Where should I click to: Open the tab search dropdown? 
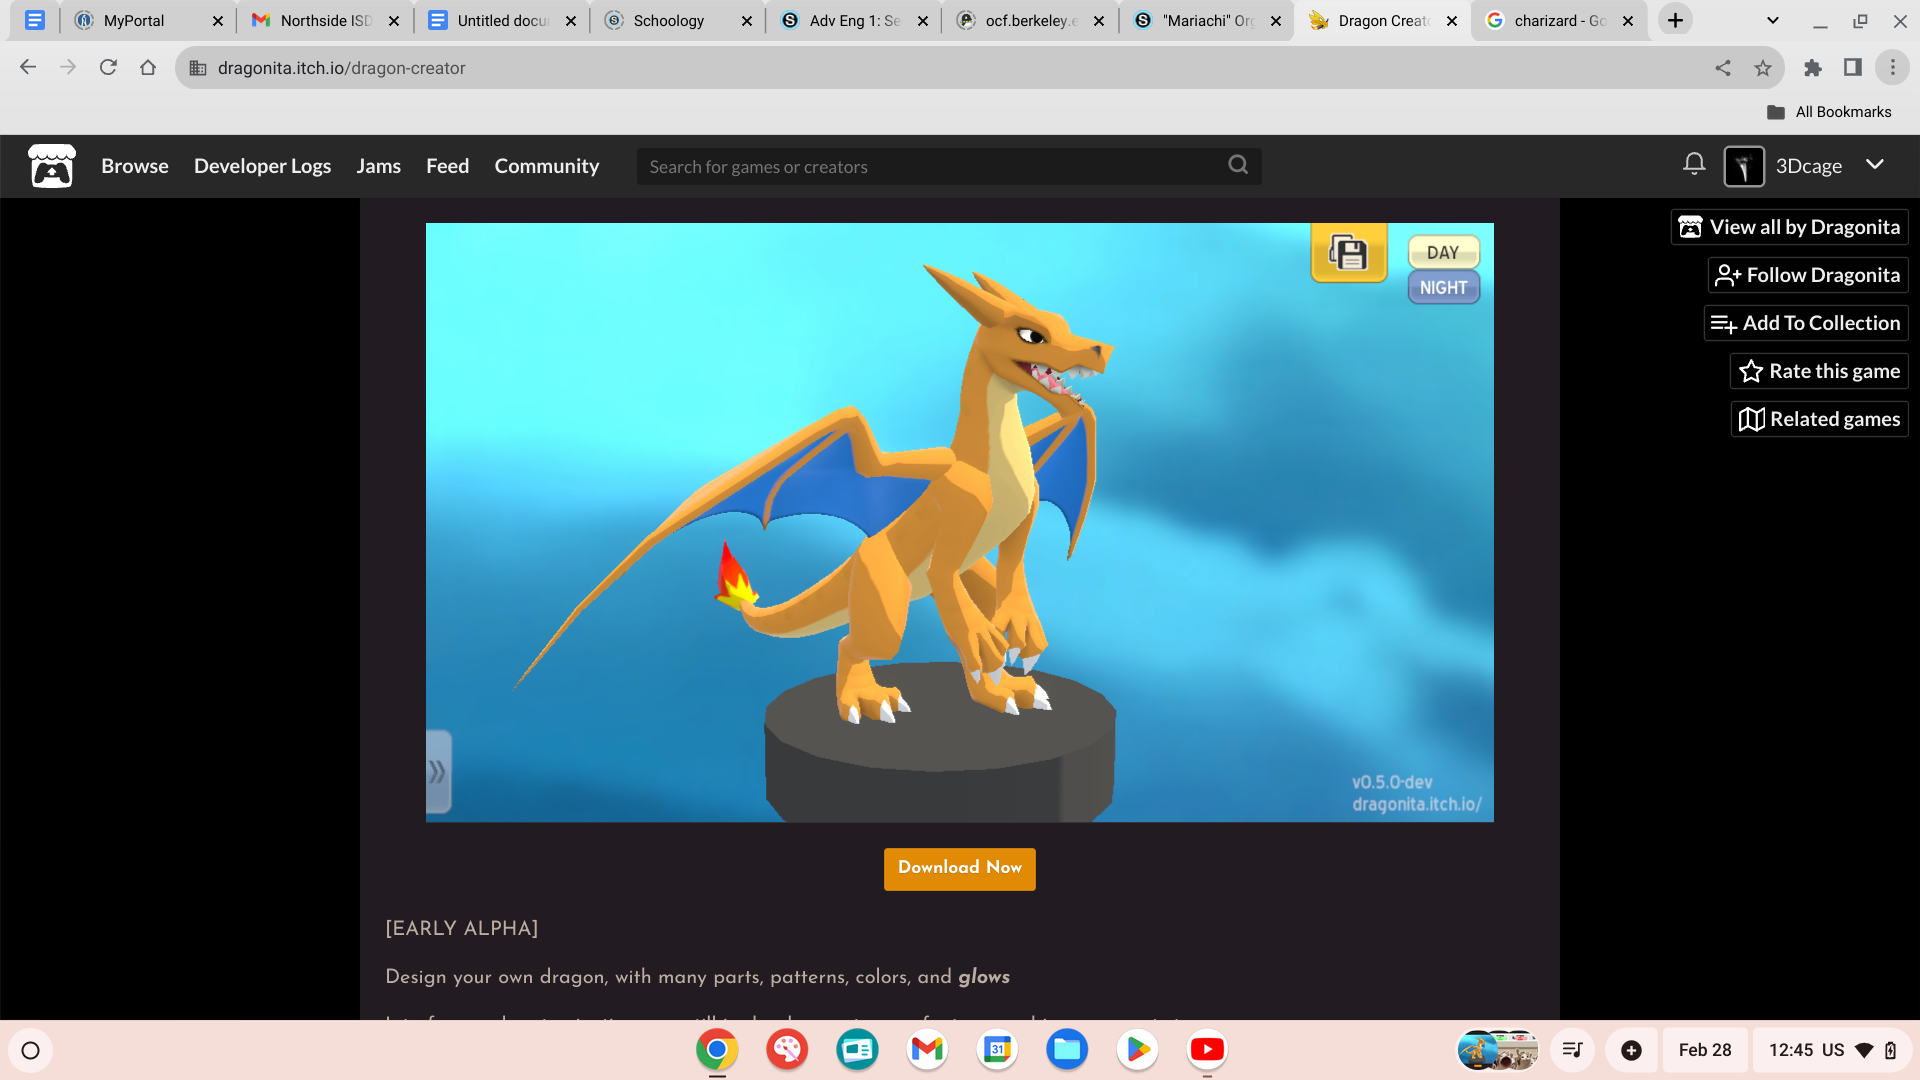coord(1773,20)
